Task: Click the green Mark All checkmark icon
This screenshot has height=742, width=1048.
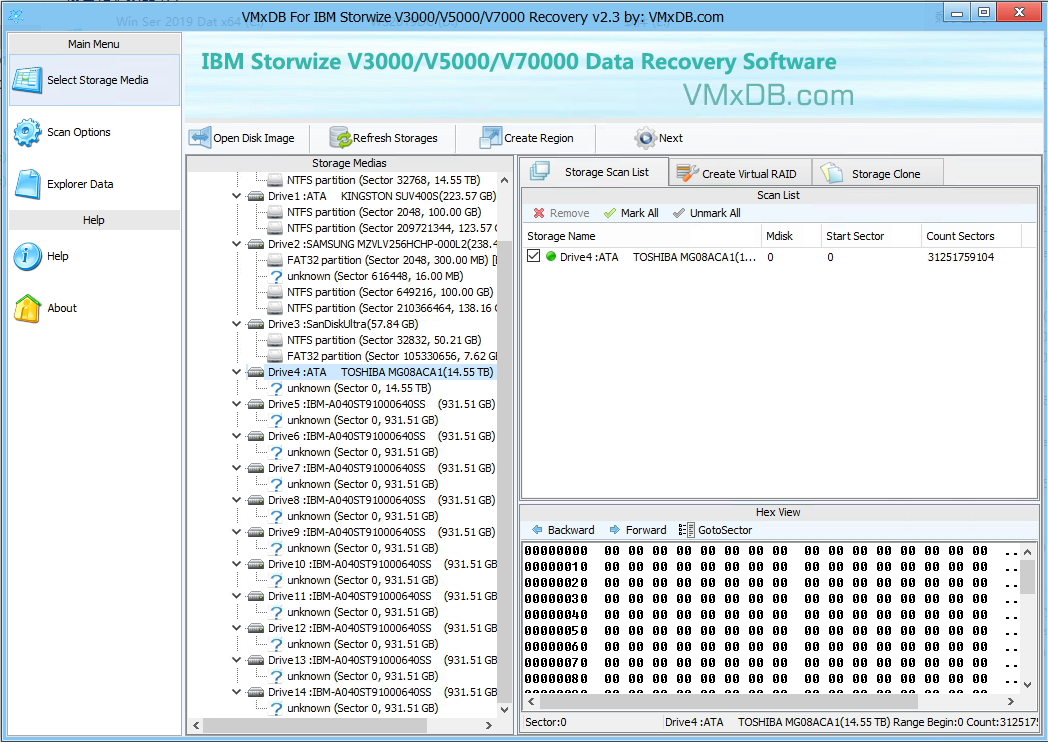Action: [x=610, y=213]
